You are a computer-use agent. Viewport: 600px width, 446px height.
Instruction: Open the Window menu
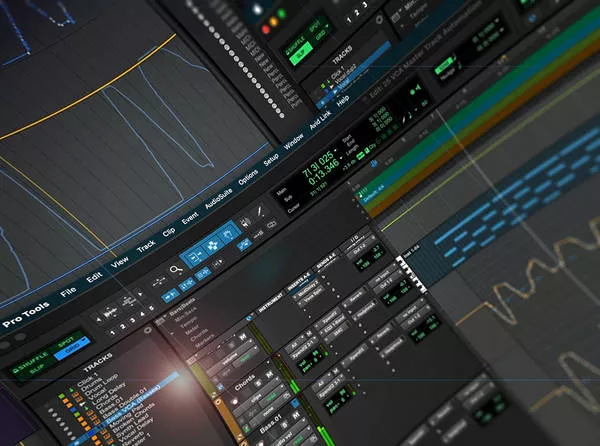click(x=293, y=142)
